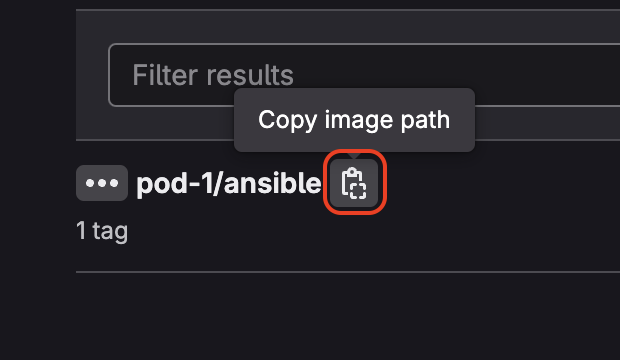Click the clipboard copy icon in the pod-1/ansible row

tap(354, 183)
